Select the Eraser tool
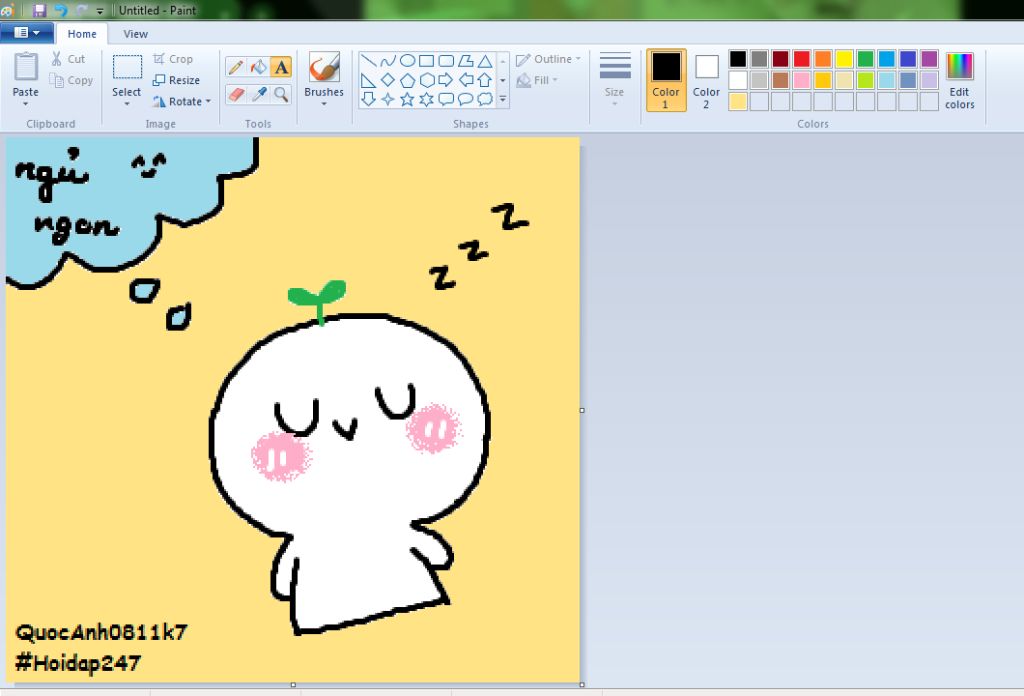1024x696 pixels. (x=236, y=95)
